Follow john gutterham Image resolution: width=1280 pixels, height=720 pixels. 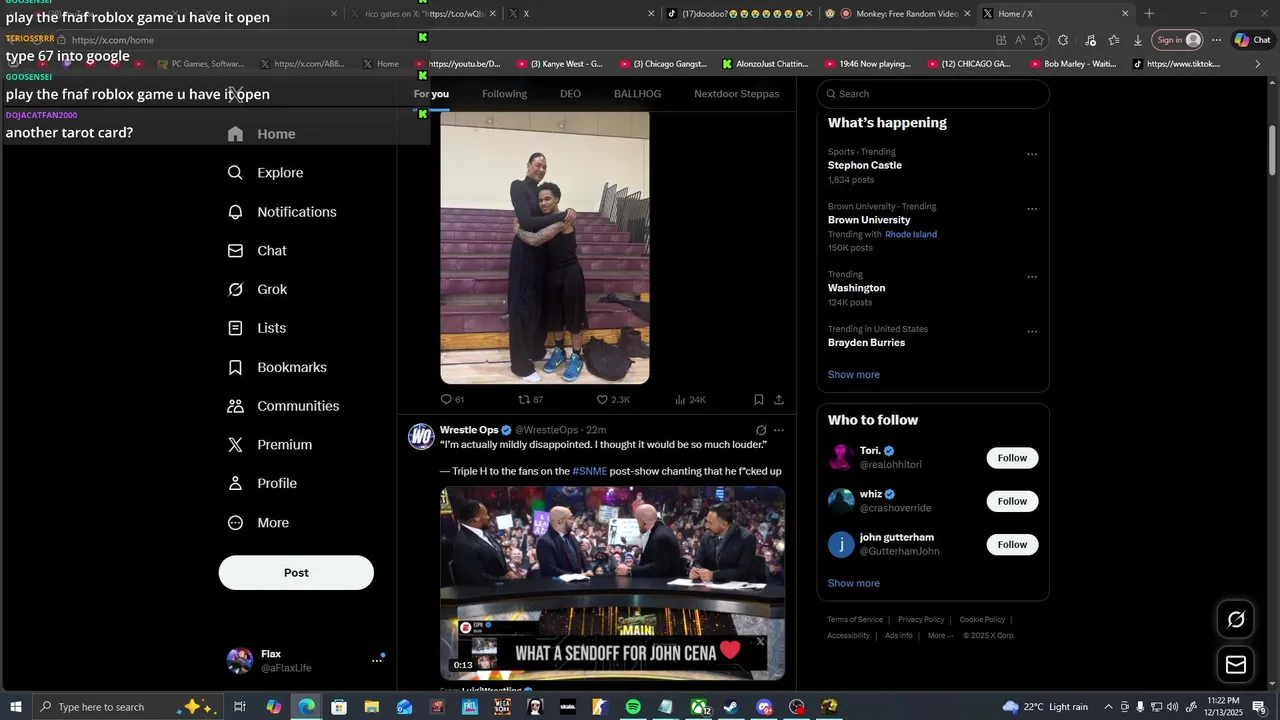(x=1012, y=545)
